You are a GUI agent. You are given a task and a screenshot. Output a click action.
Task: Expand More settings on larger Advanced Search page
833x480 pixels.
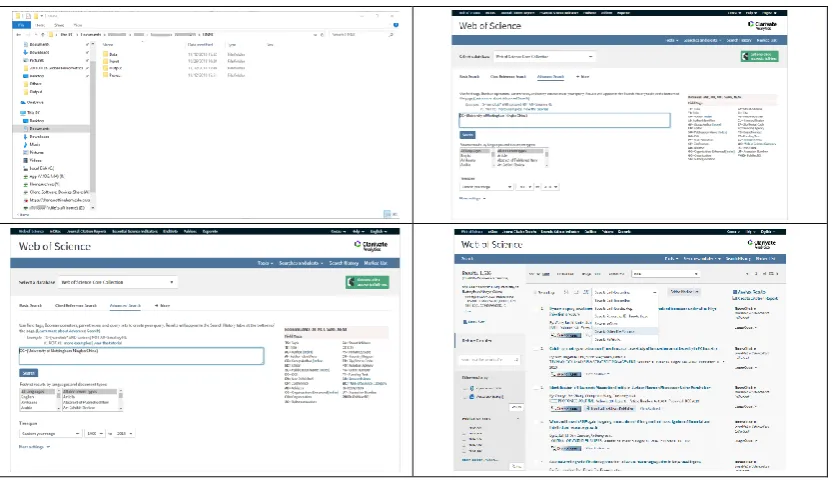click(x=35, y=447)
